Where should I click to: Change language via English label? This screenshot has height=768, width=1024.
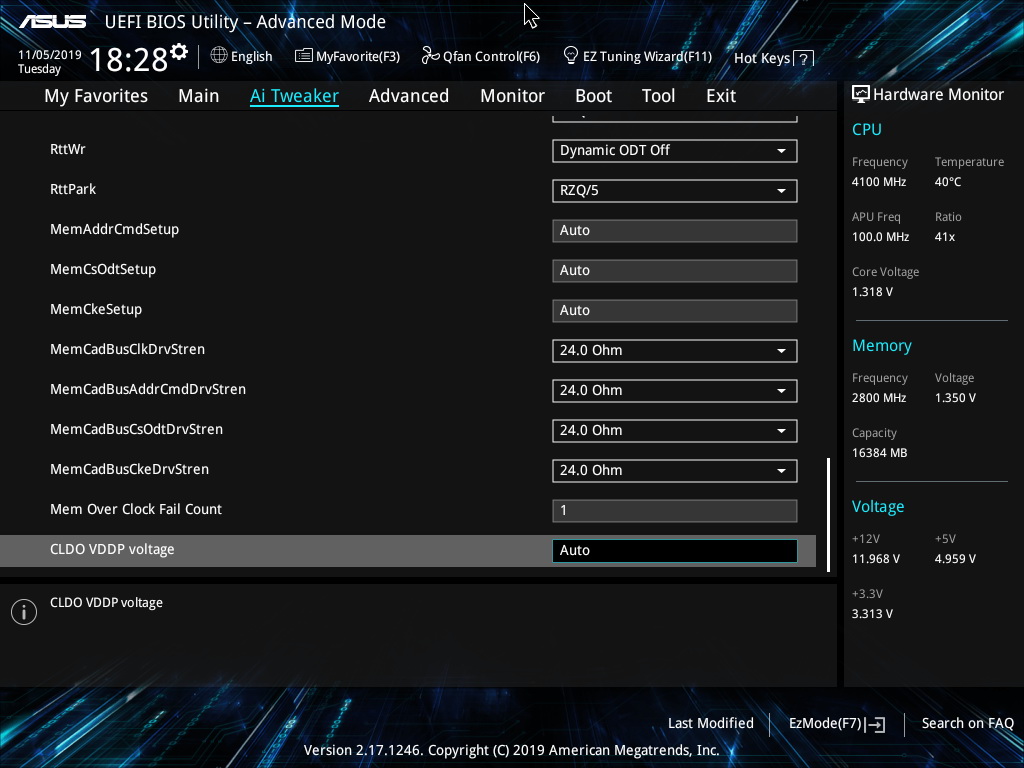click(x=251, y=56)
